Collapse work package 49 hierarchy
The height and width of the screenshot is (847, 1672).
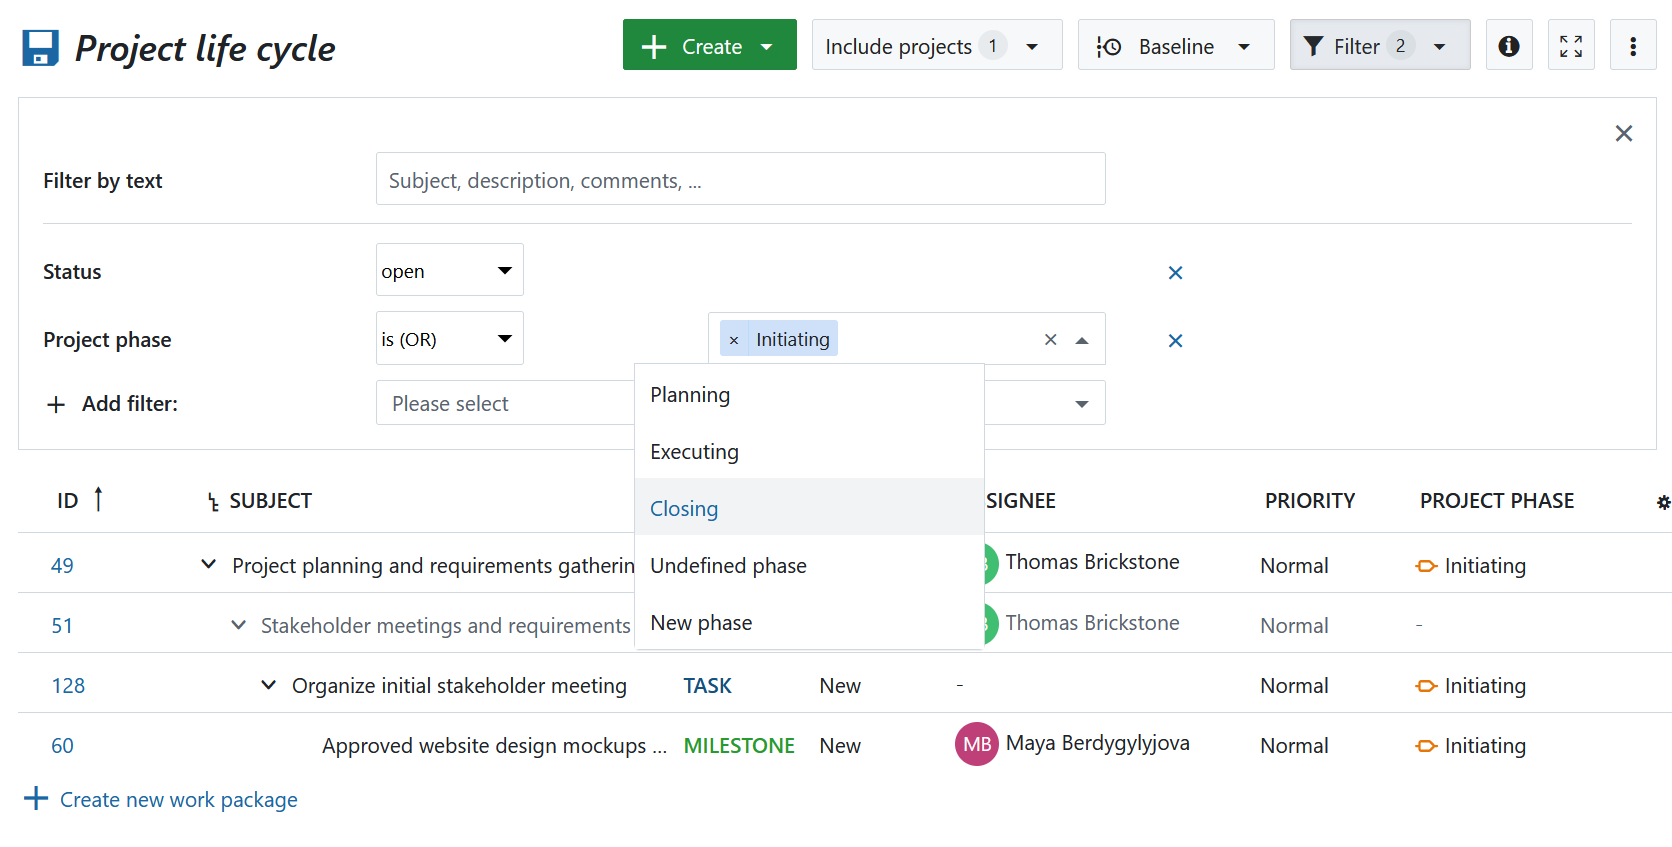tap(208, 565)
